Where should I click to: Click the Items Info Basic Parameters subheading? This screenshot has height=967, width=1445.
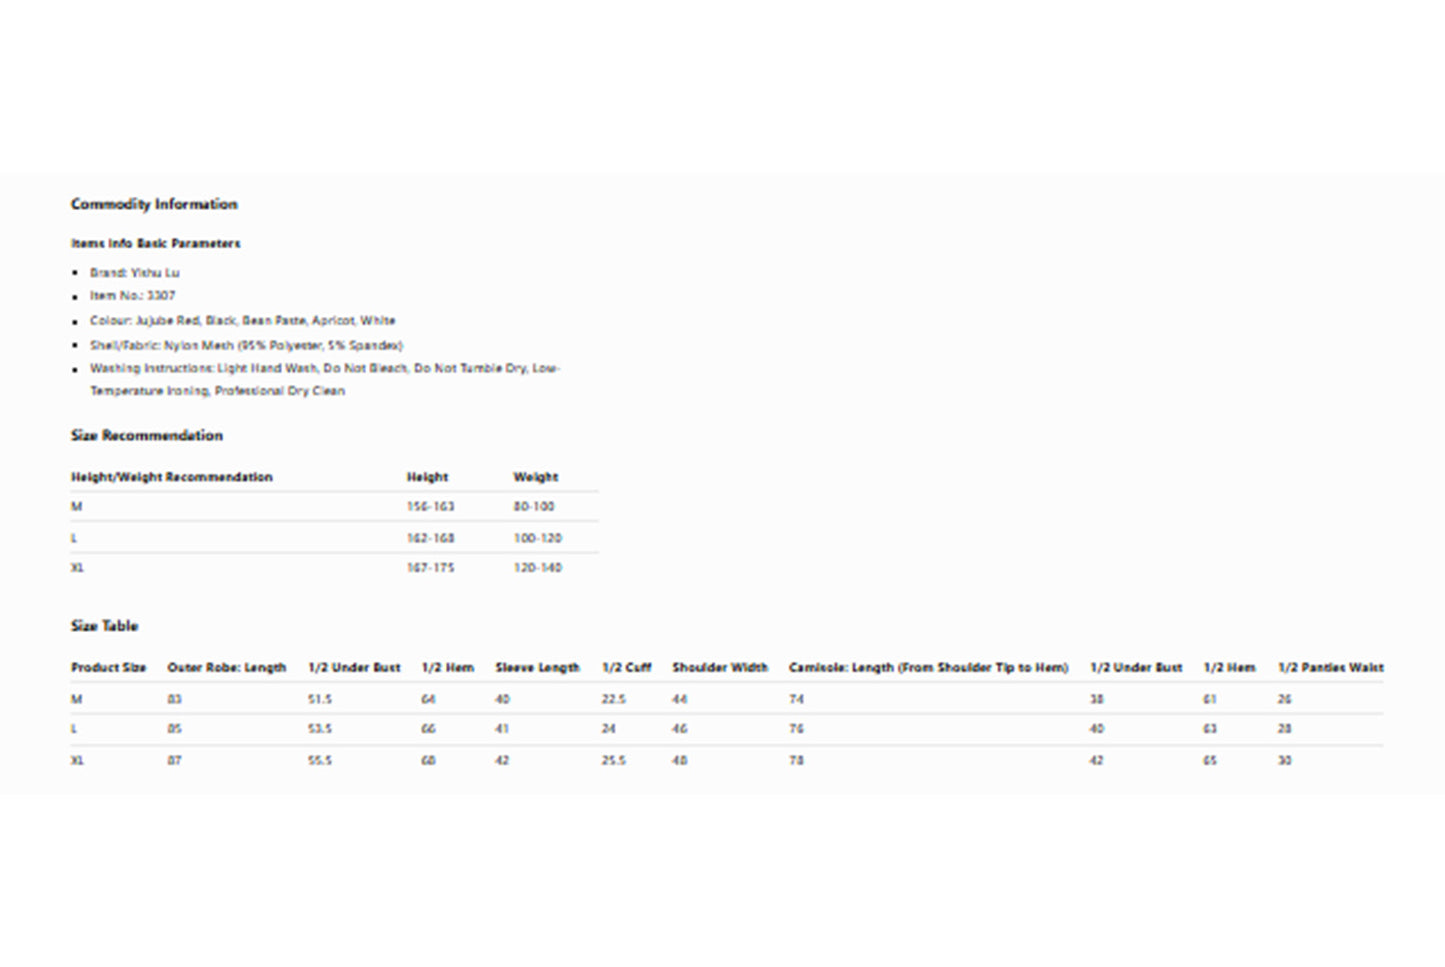point(155,243)
